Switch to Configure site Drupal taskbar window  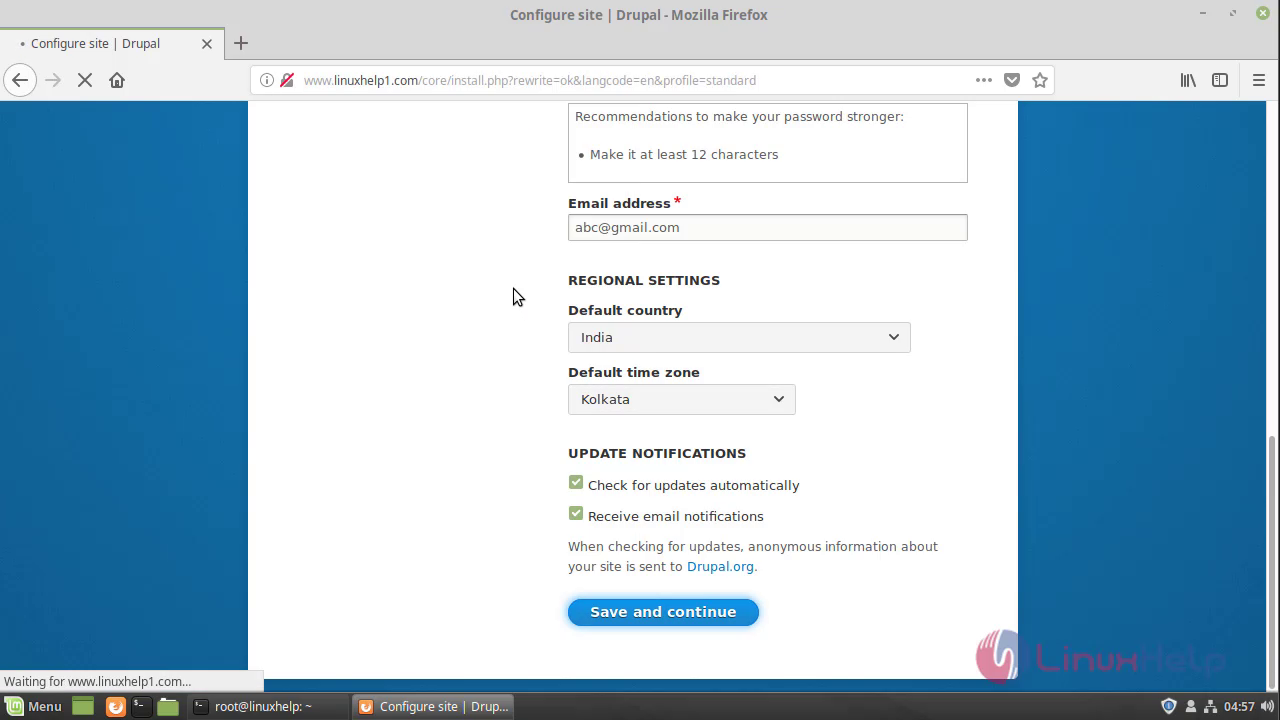pyautogui.click(x=433, y=706)
